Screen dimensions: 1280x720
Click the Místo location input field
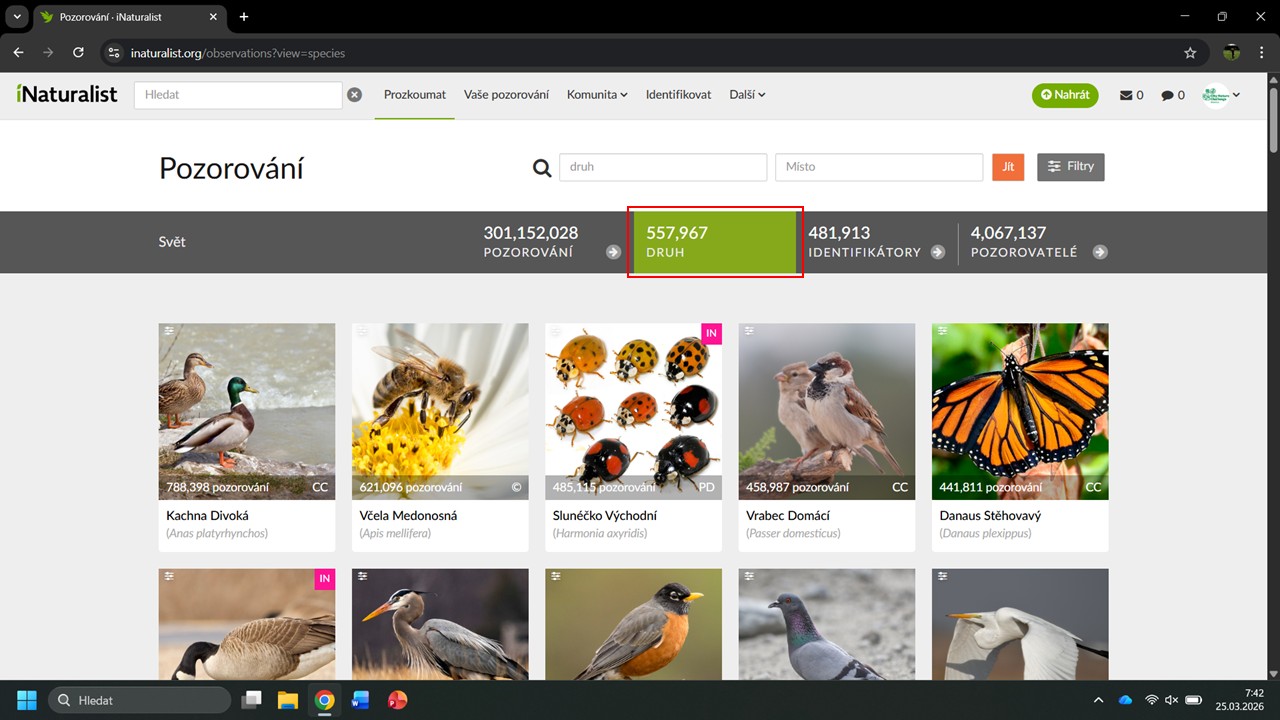click(x=878, y=167)
